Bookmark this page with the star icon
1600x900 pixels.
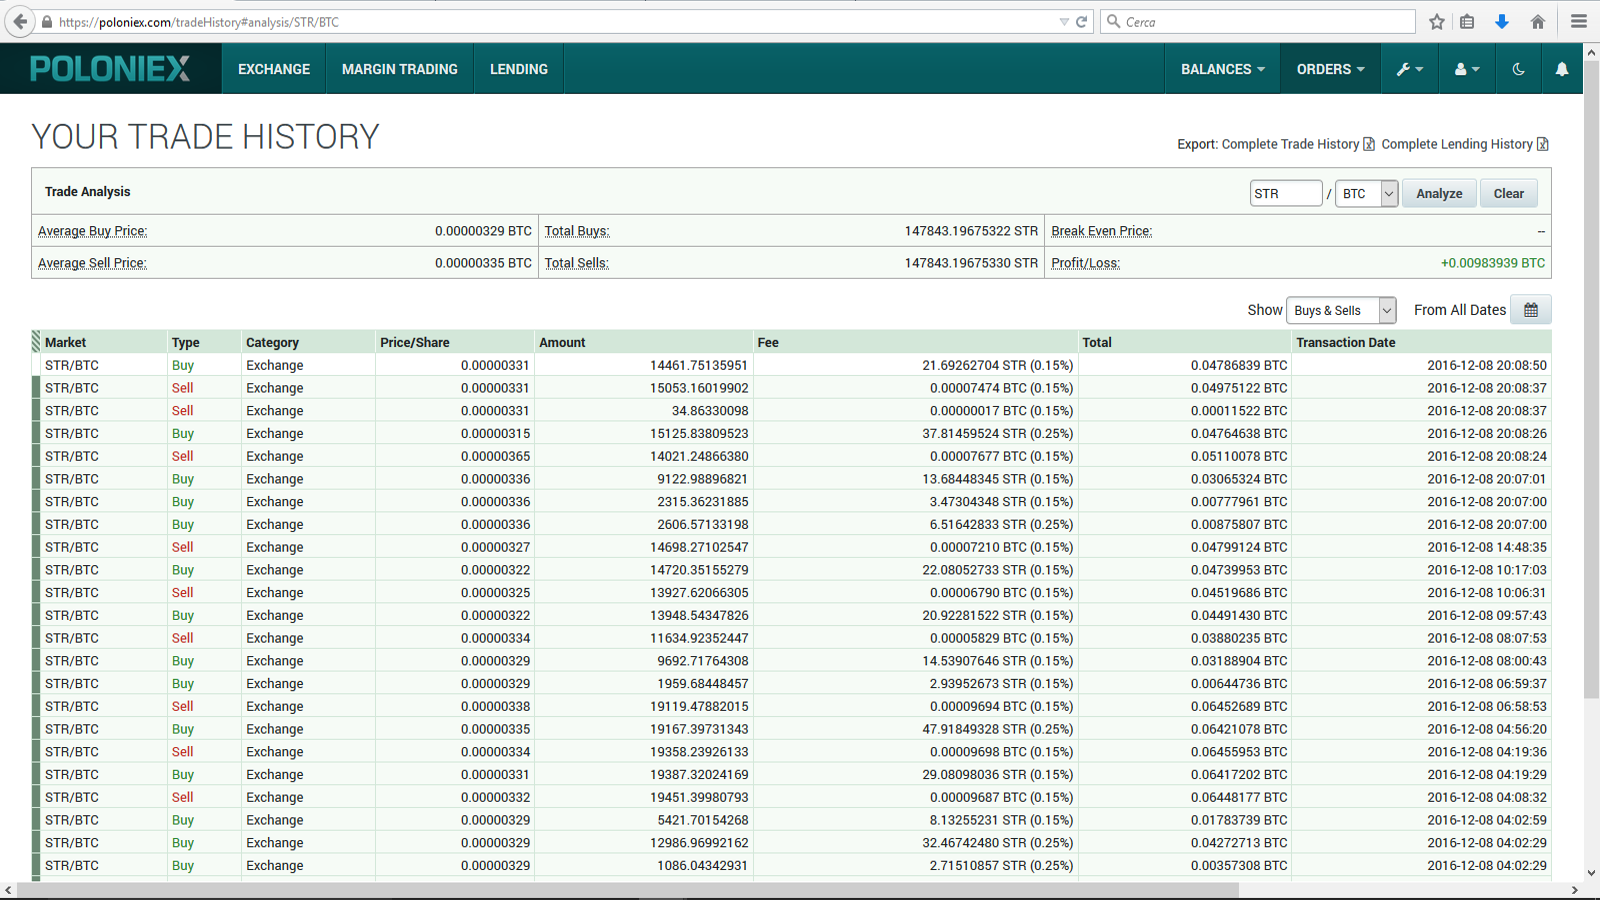coord(1437,22)
